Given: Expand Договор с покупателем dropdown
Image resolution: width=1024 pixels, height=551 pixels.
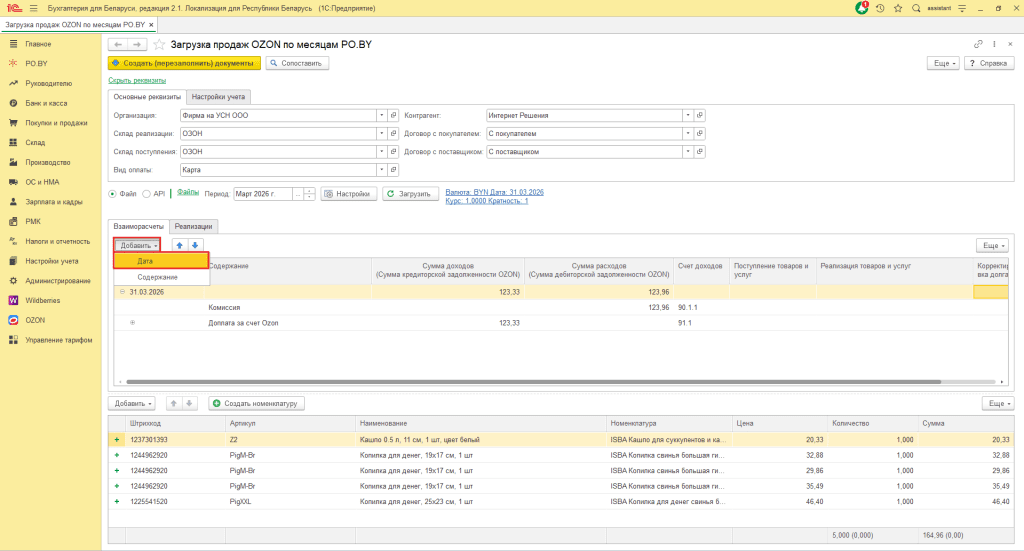Looking at the screenshot, I should tap(688, 133).
